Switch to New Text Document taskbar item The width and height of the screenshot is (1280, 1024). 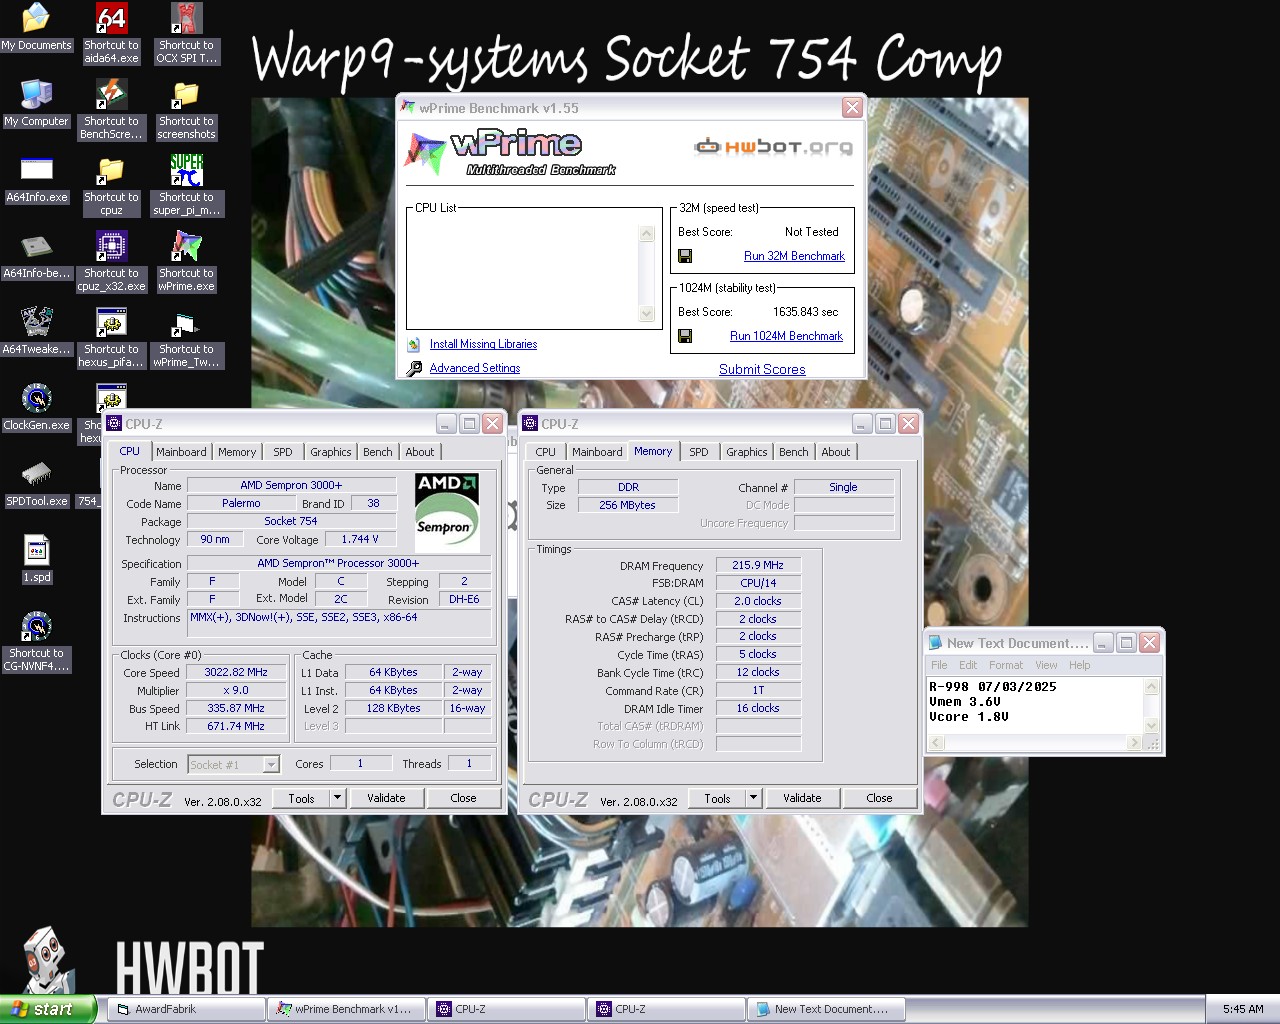tap(826, 1009)
